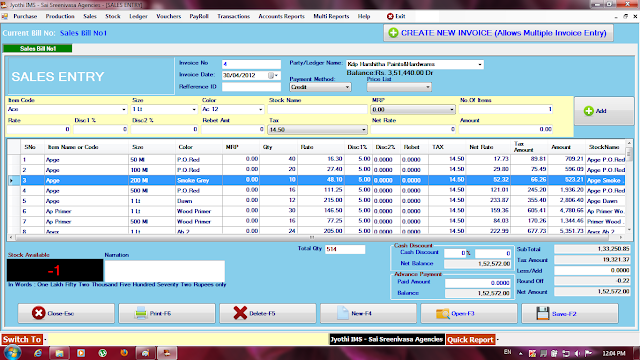This screenshot has width=640, height=360.
Task: Expand the Tax 14.50 dropdown
Action: pyautogui.click(x=363, y=130)
